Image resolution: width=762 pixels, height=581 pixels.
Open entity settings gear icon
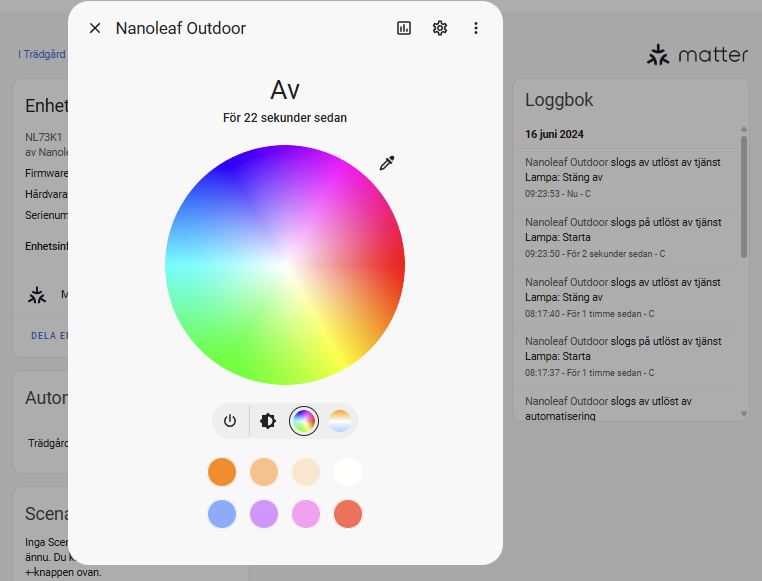[440, 28]
